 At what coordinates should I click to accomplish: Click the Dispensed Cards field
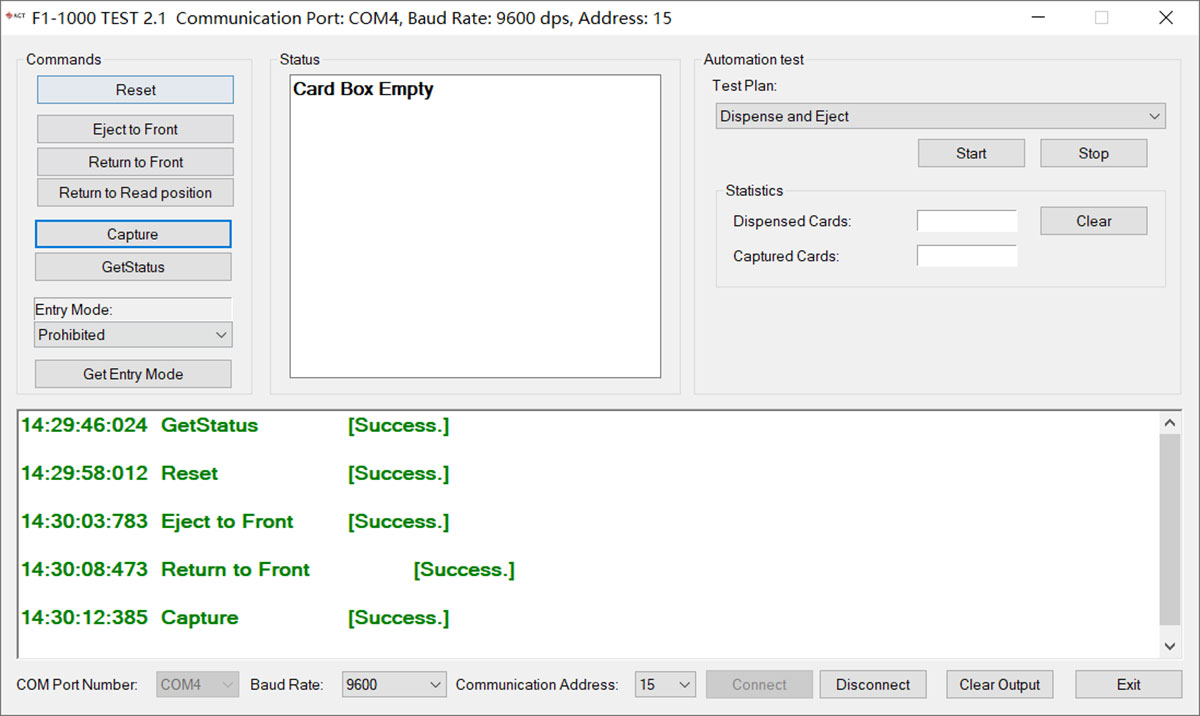966,221
